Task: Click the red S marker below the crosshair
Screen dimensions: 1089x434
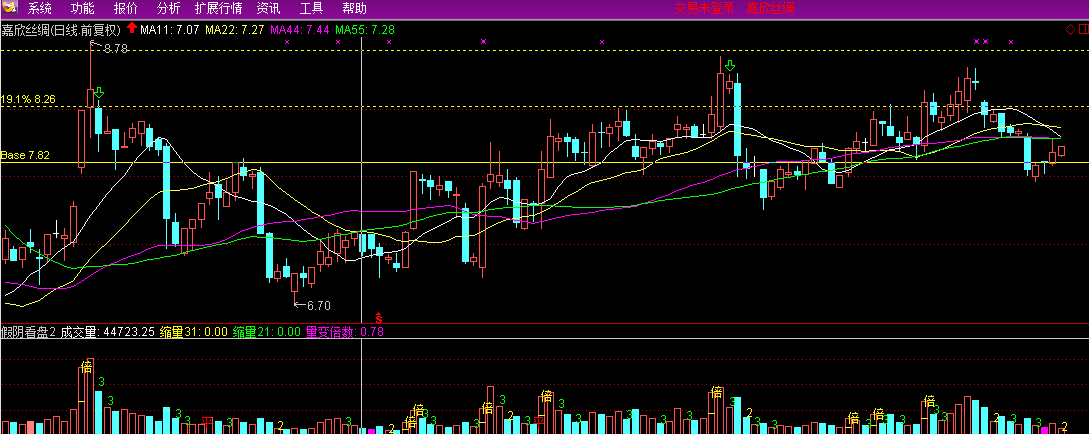Action: [379, 317]
